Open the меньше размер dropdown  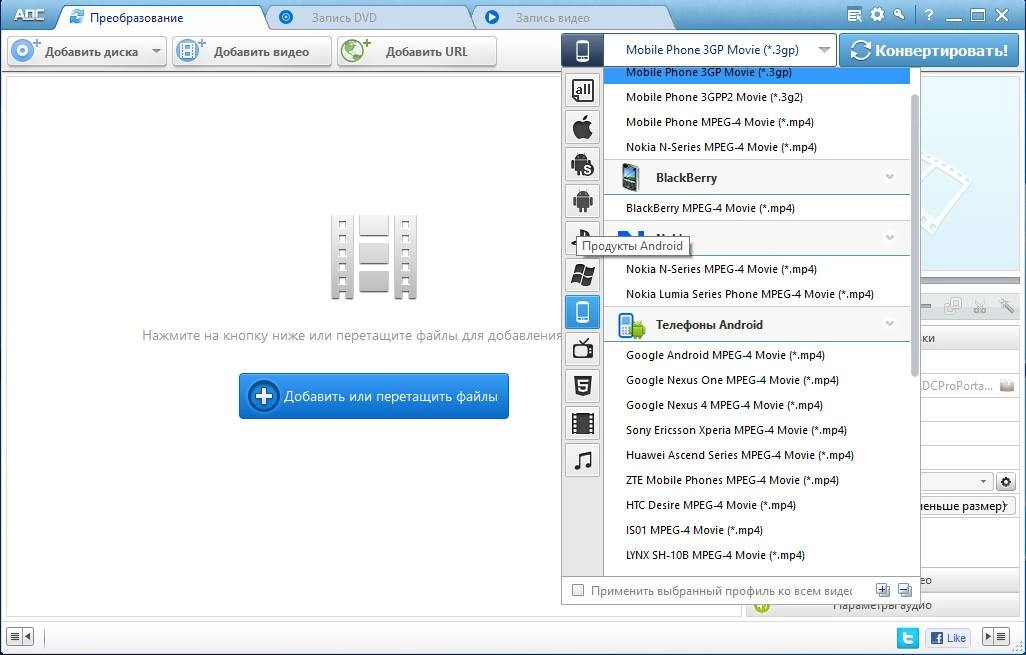tap(968, 506)
